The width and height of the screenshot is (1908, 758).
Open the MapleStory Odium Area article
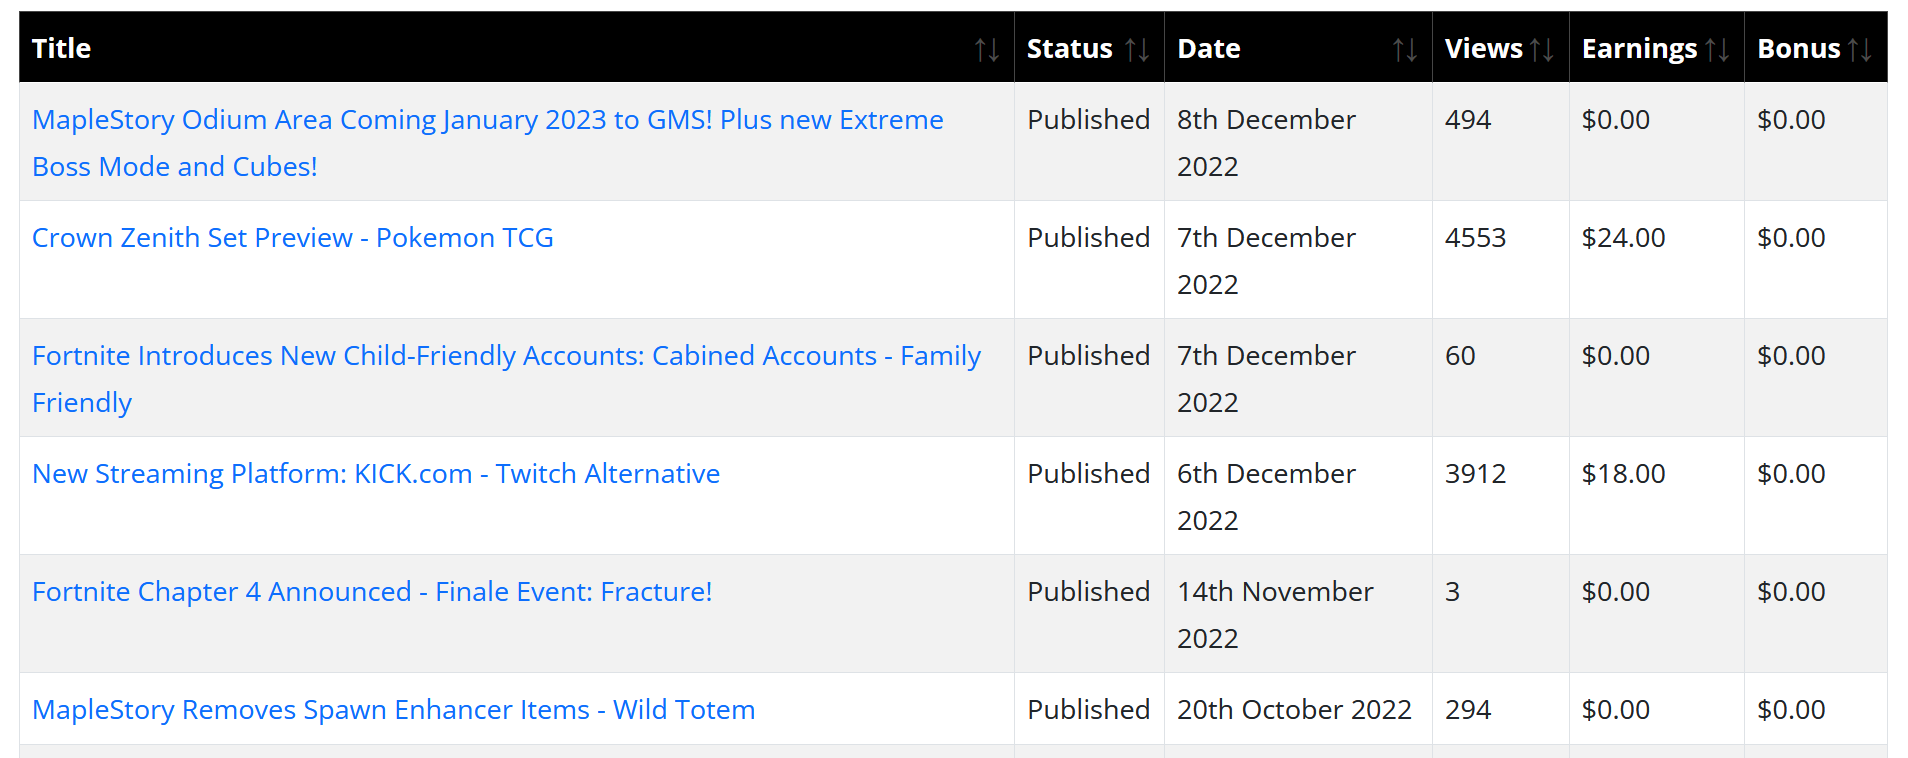click(487, 120)
